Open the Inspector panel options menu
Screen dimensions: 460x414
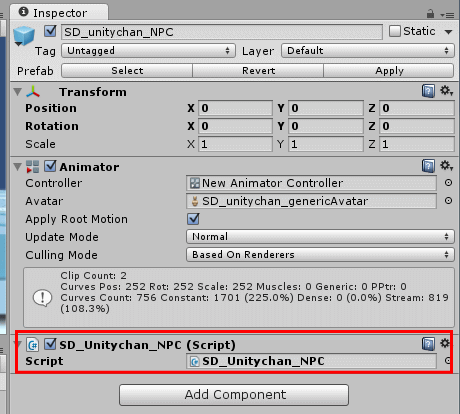(448, 15)
